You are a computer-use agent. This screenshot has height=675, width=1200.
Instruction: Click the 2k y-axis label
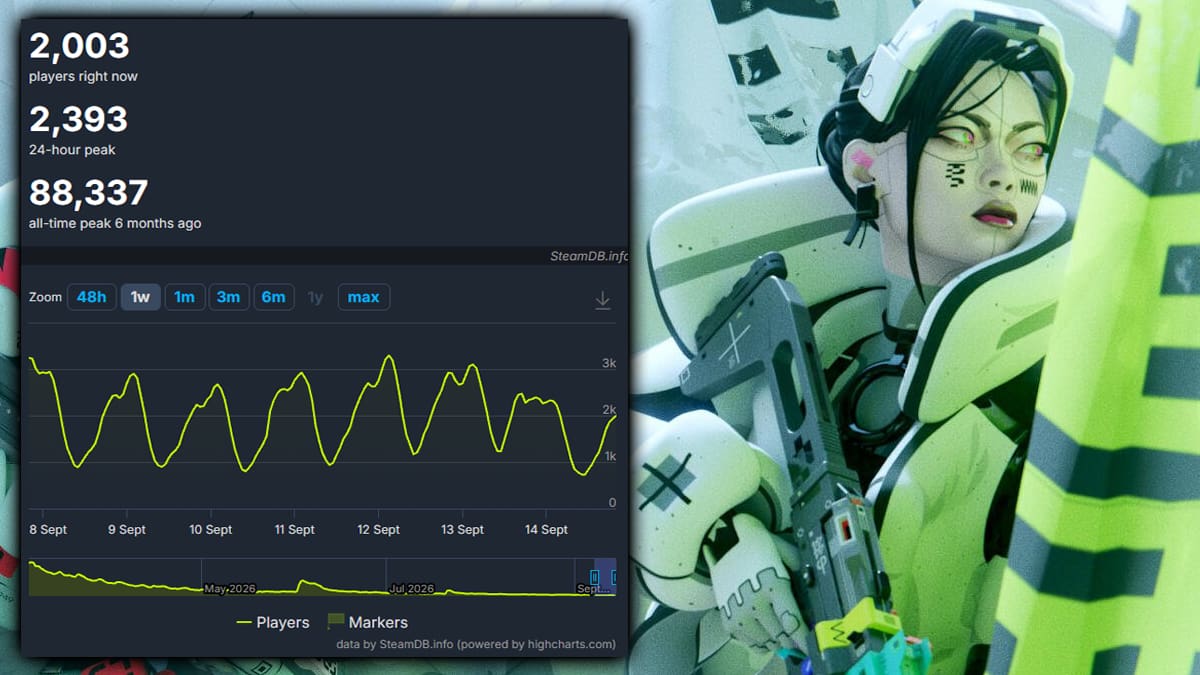pyautogui.click(x=608, y=410)
